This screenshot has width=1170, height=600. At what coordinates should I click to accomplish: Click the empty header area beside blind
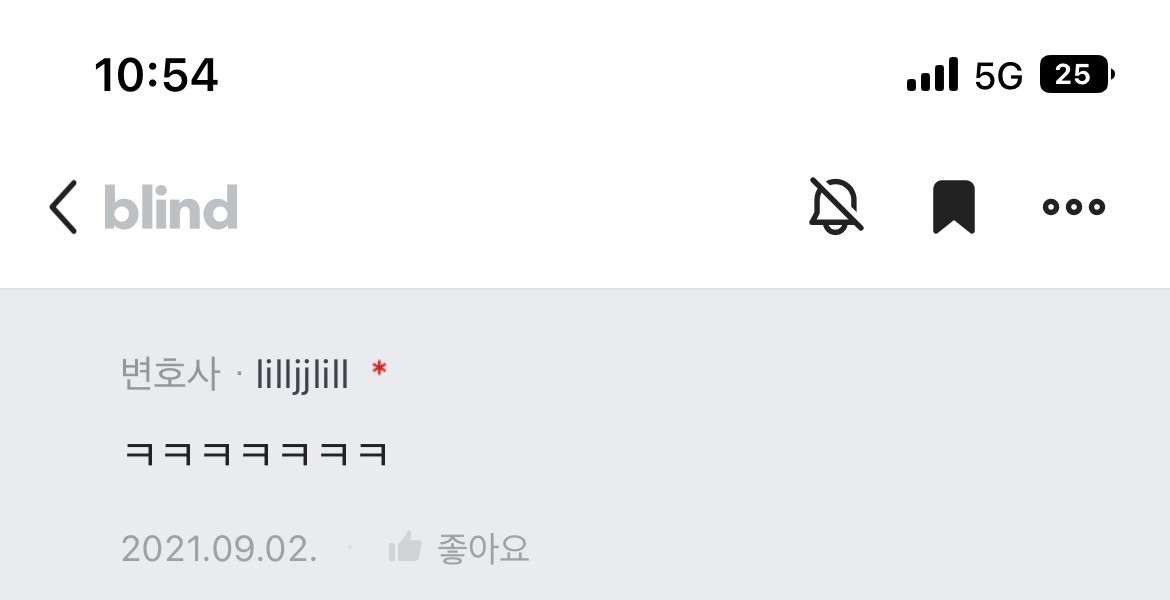point(522,207)
